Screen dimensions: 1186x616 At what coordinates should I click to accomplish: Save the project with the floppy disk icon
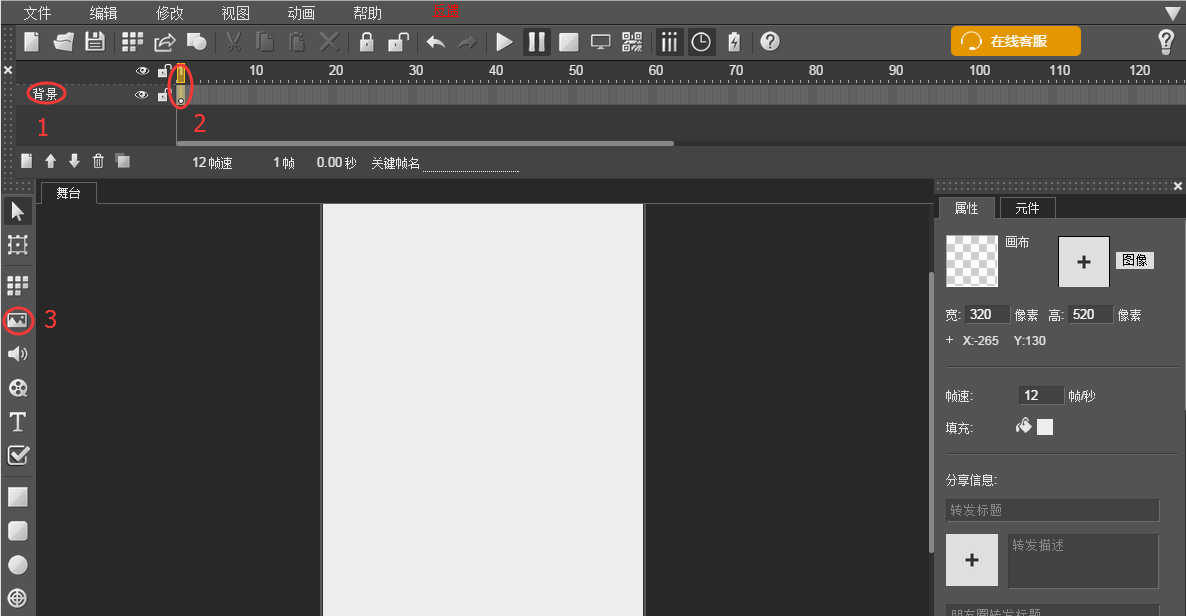94,42
